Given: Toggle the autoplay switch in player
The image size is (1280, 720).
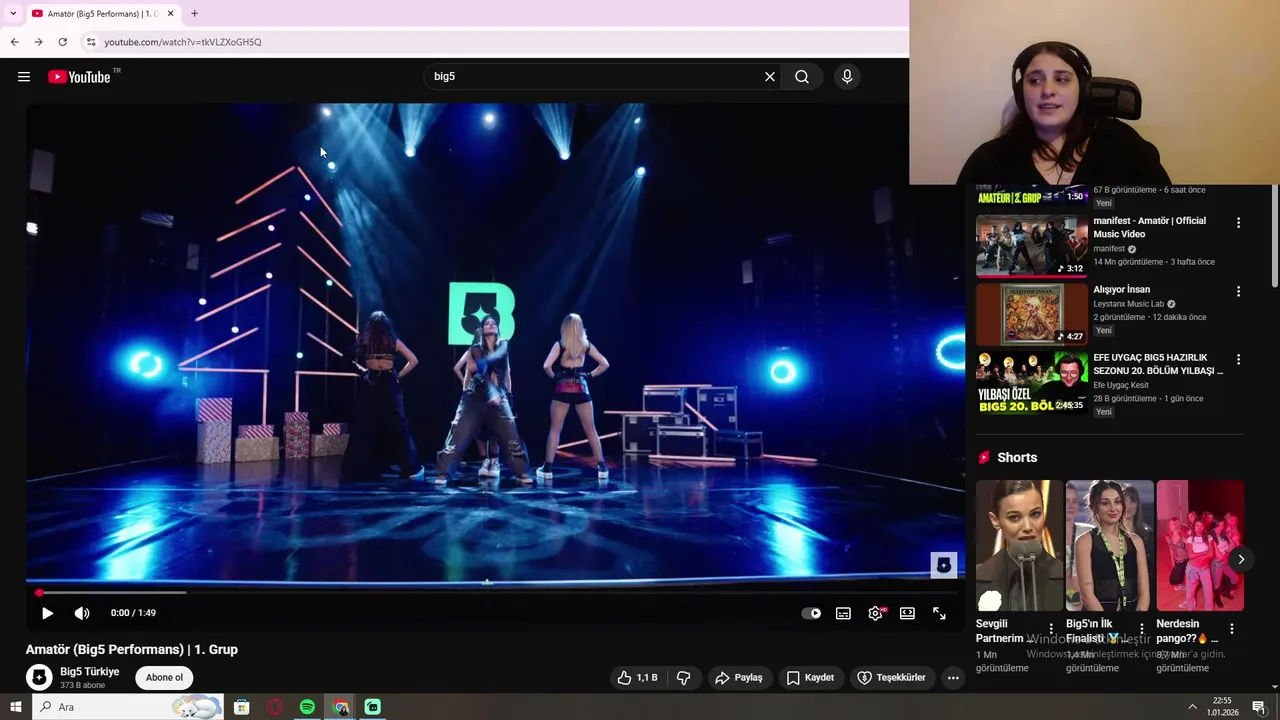Looking at the screenshot, I should [811, 613].
